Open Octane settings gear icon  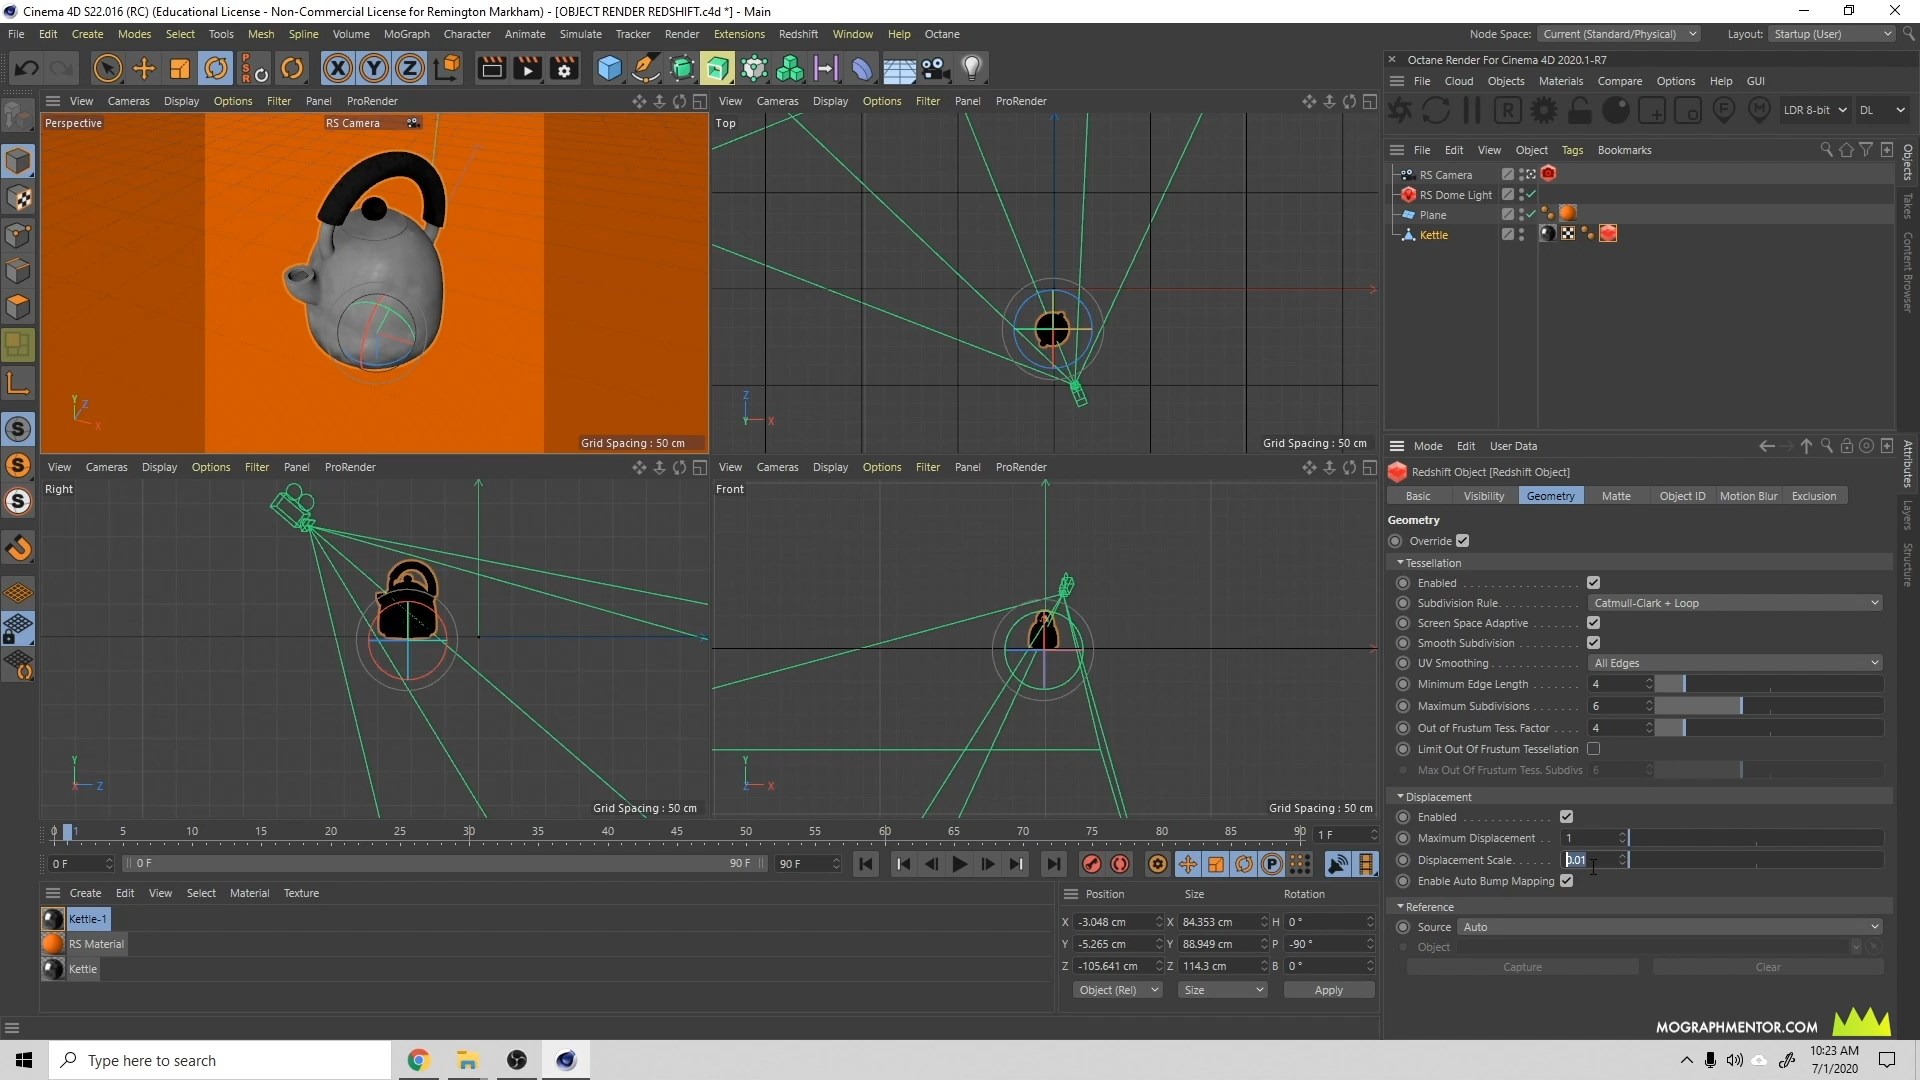(1544, 110)
